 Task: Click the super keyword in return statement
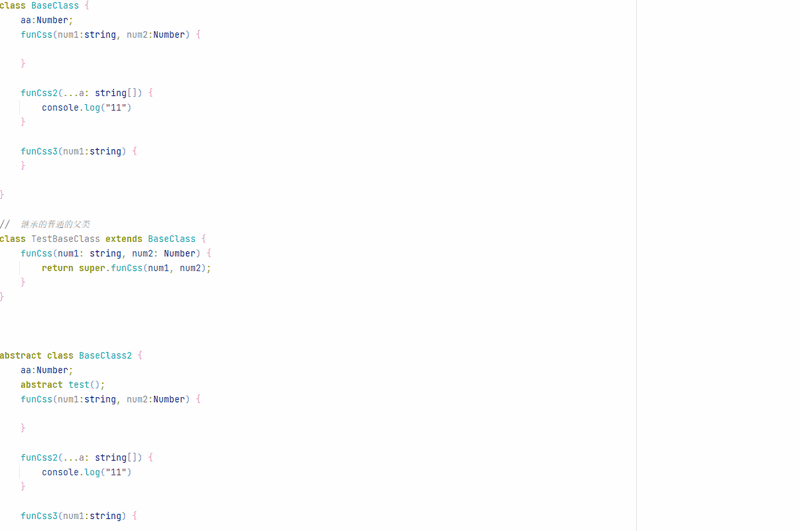click(x=91, y=268)
